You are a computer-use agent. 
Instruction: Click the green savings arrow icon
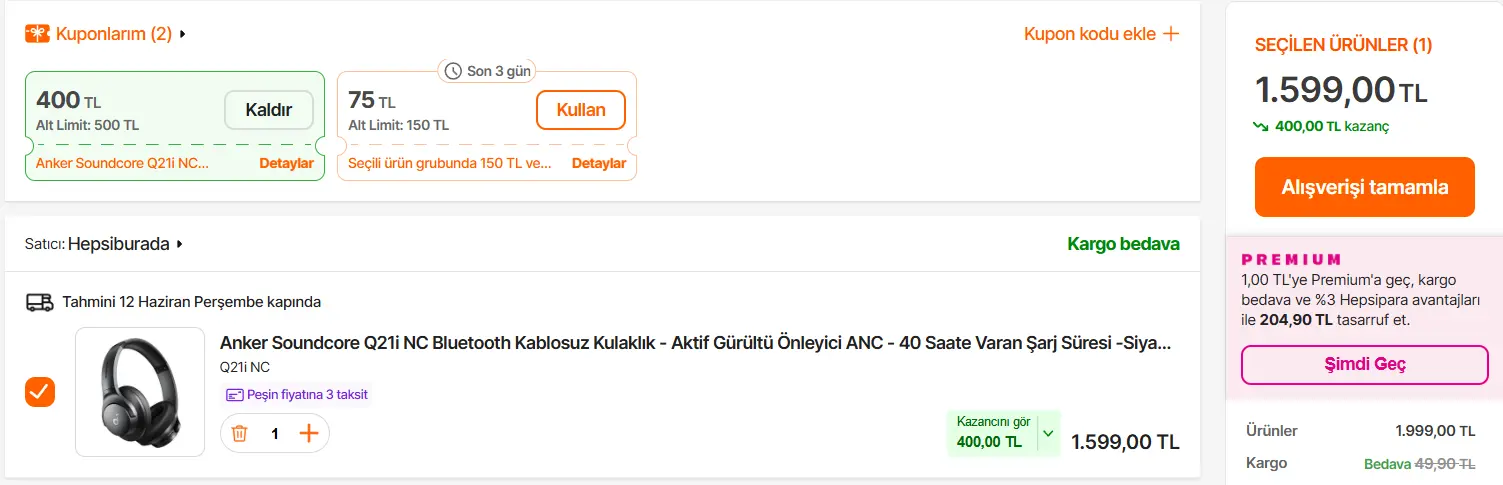pyautogui.click(x=1263, y=126)
